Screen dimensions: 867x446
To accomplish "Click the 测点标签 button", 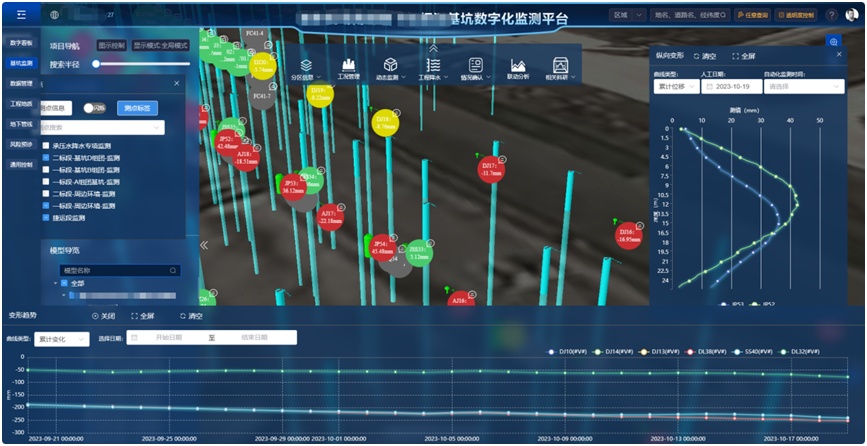I will [138, 108].
